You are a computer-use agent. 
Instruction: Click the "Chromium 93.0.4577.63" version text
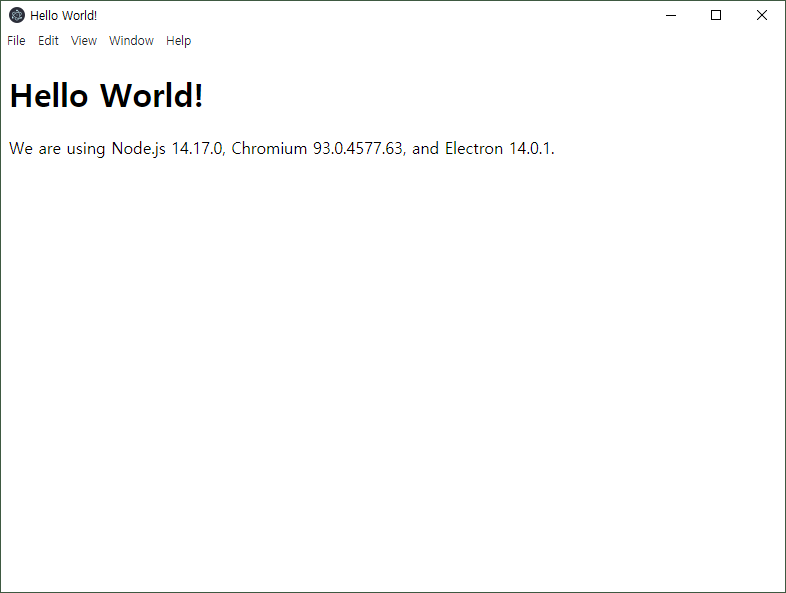coord(317,148)
